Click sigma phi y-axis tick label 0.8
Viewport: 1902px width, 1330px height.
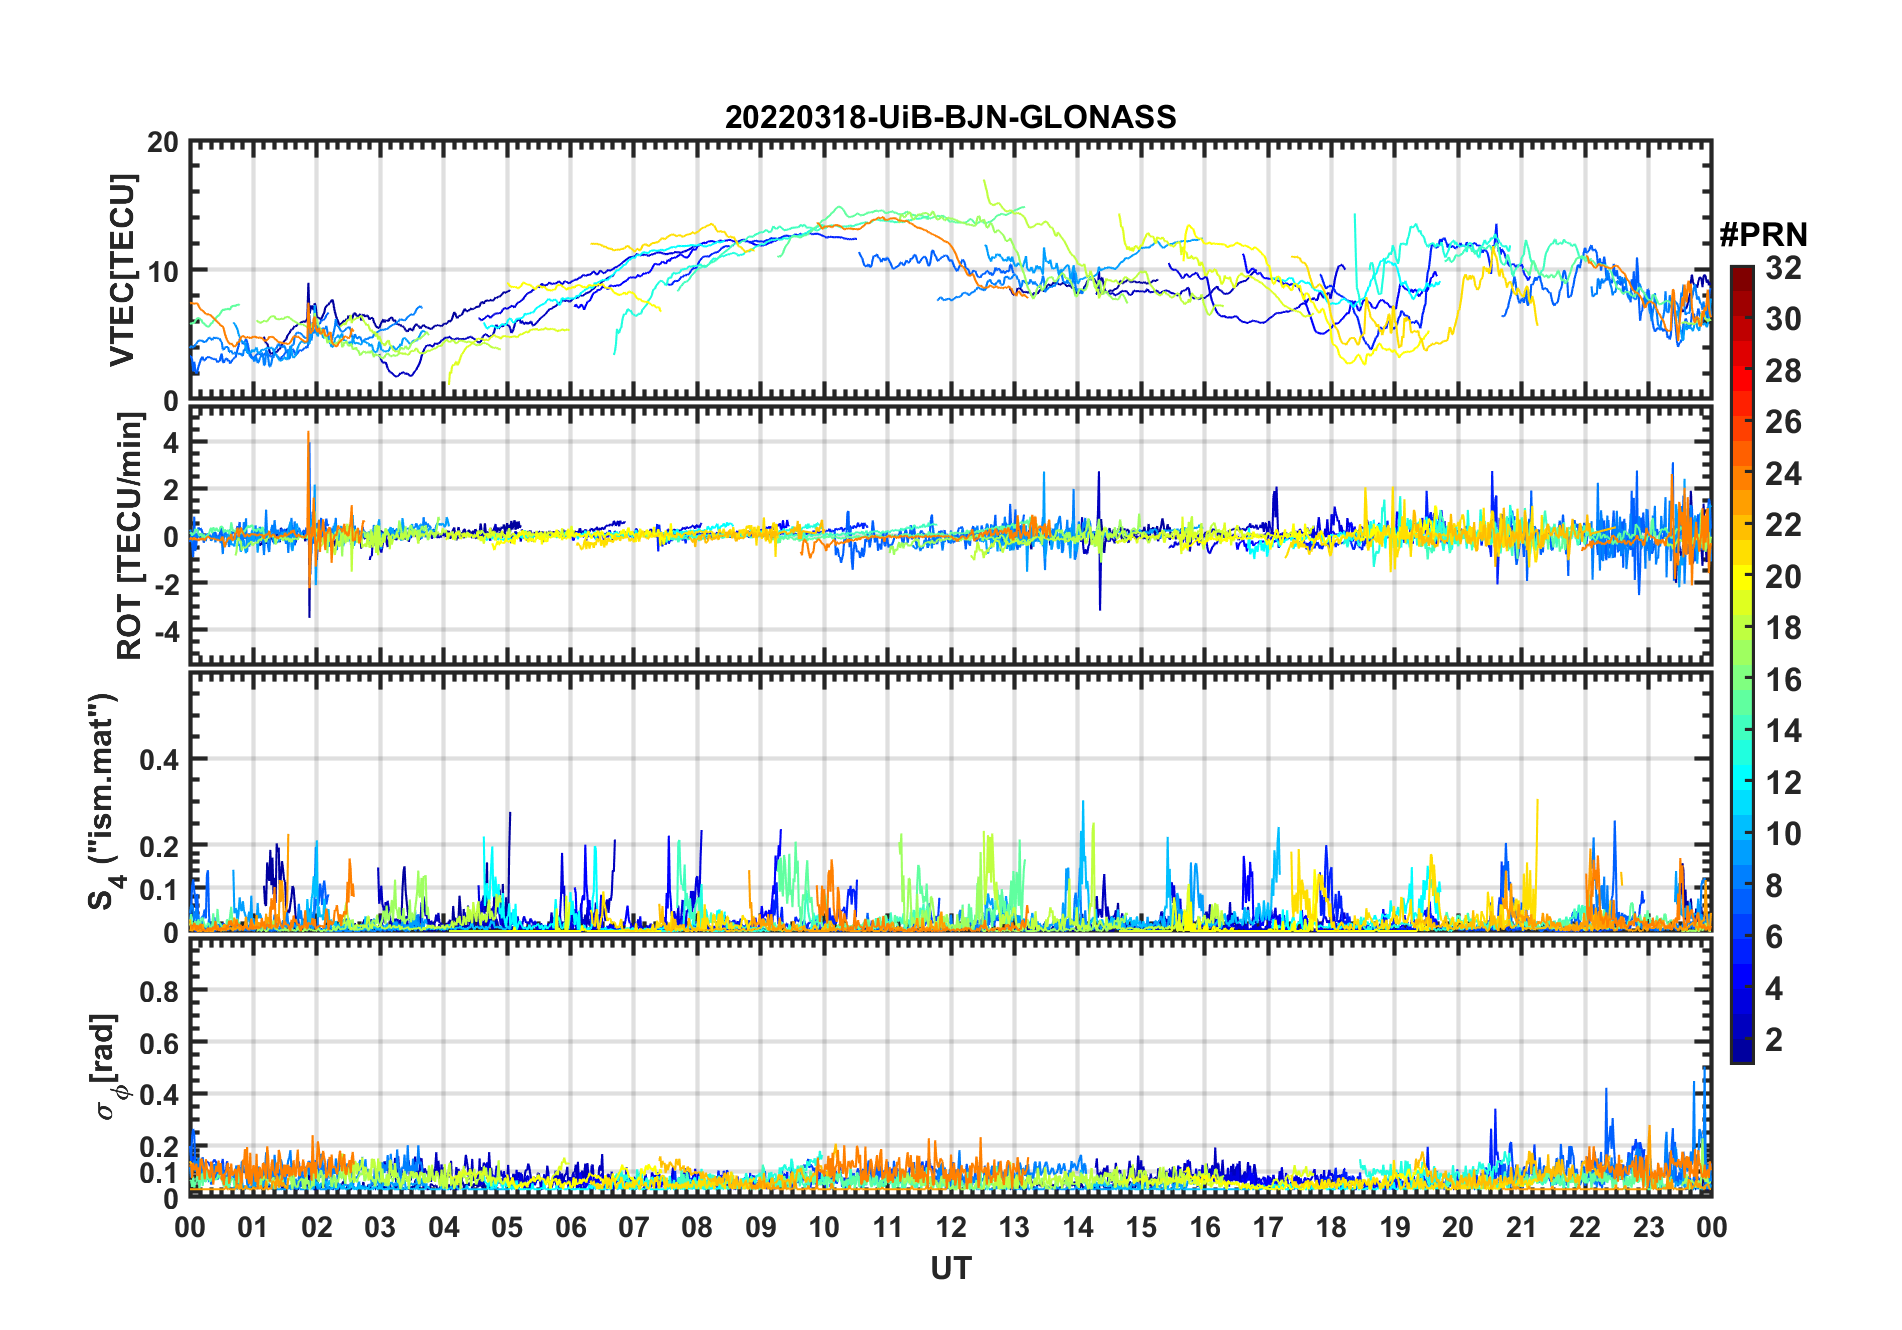tap(159, 992)
